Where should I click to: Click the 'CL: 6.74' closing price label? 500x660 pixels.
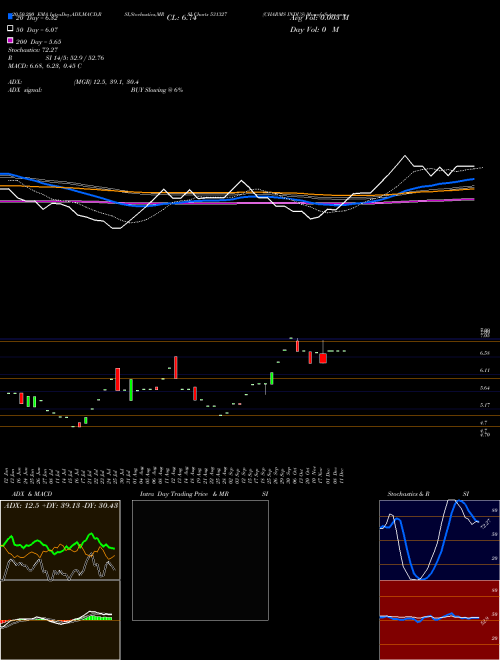tap(182, 18)
